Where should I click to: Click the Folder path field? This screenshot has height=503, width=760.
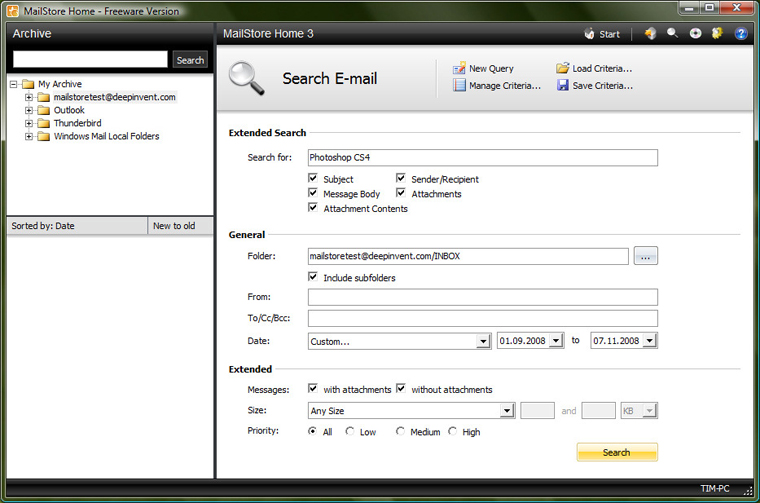pos(468,256)
